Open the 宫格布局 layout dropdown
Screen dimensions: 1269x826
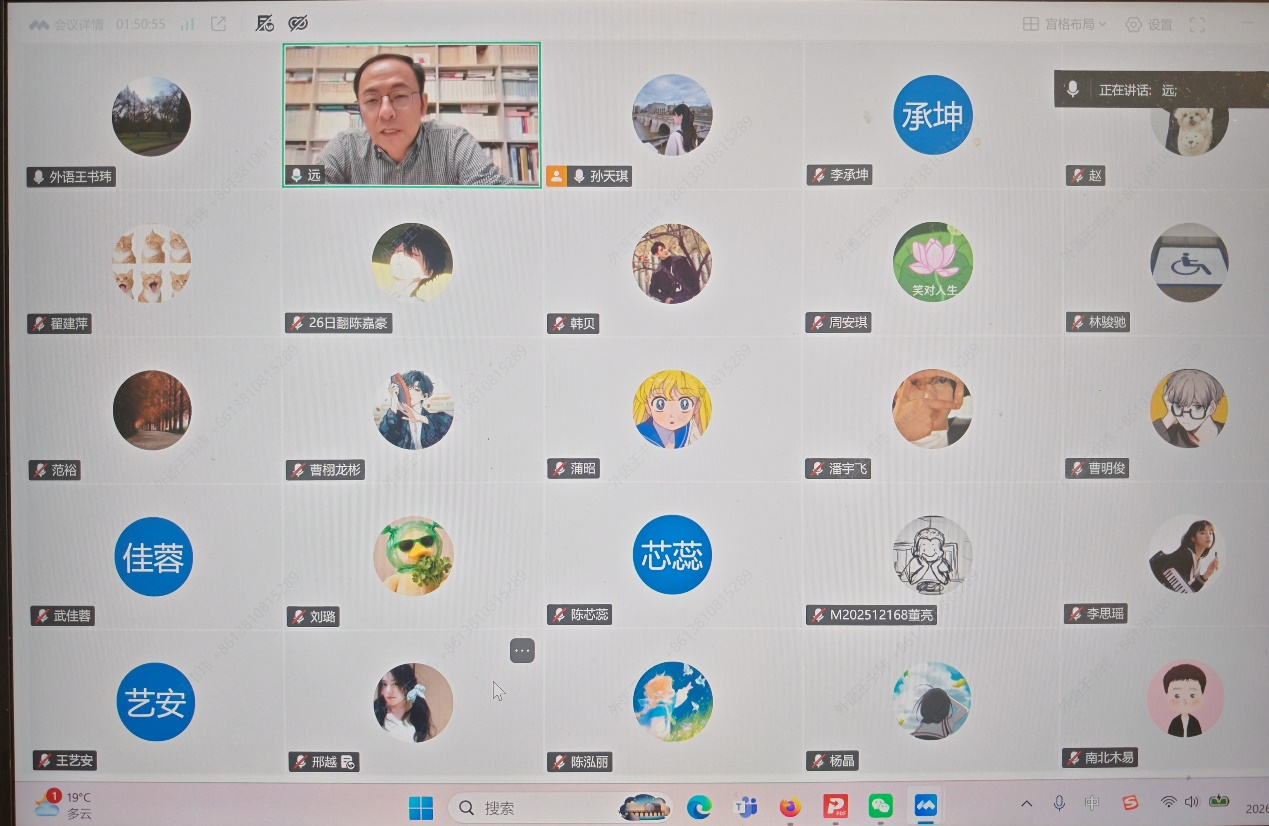(1066, 24)
